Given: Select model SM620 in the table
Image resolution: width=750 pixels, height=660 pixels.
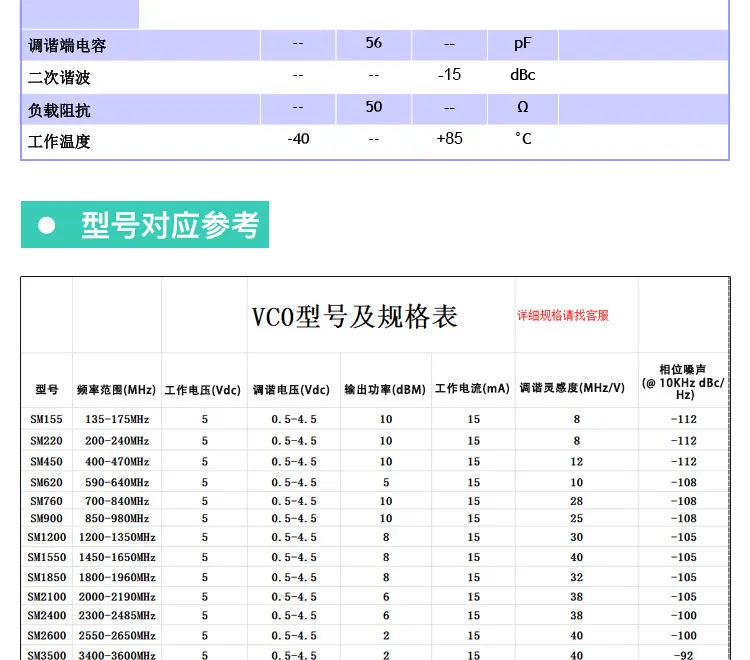Looking at the screenshot, I should click(x=46, y=483).
